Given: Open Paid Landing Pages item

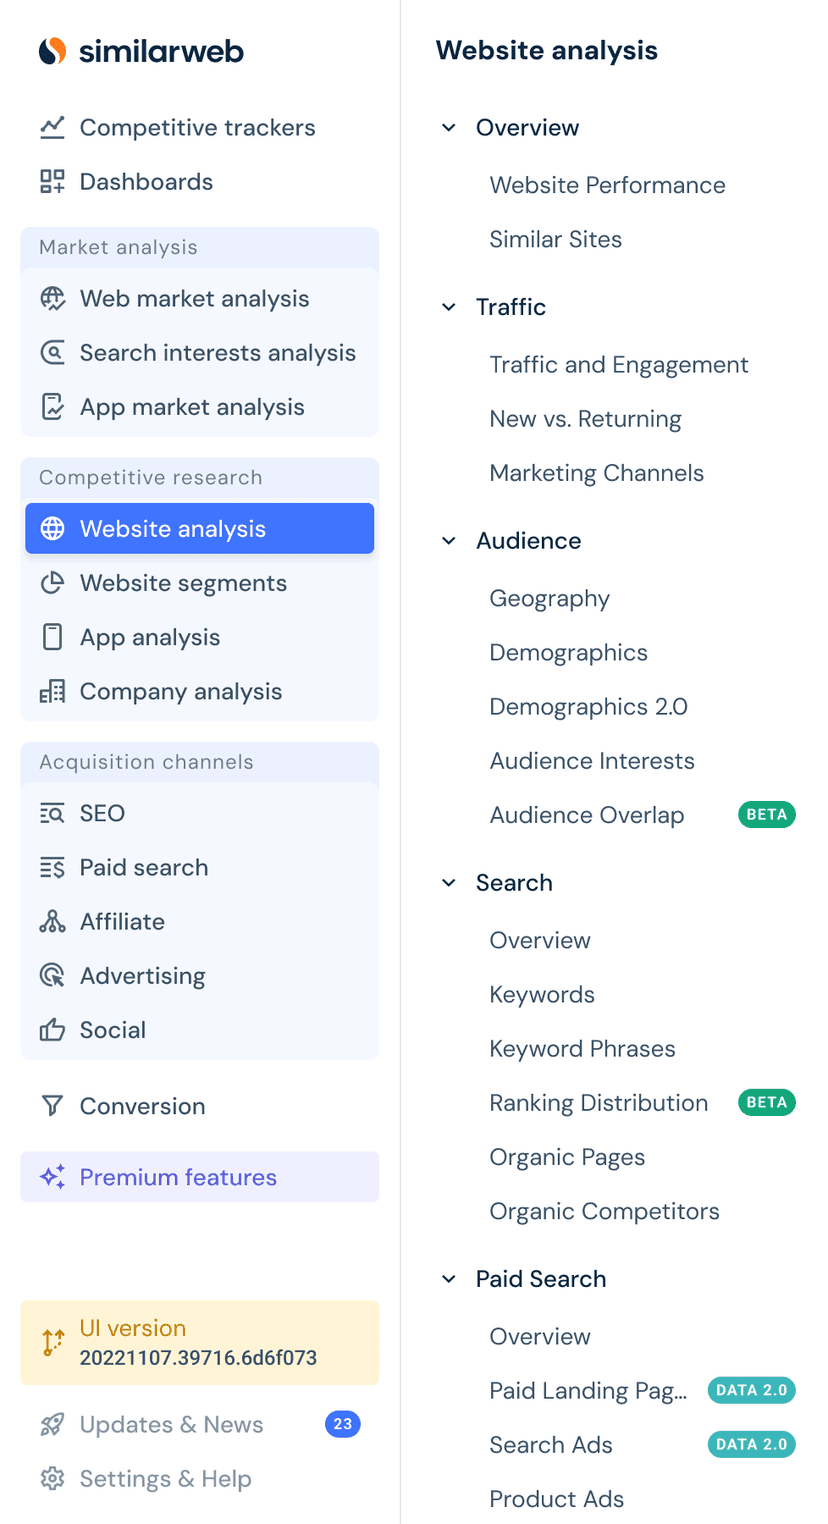Looking at the screenshot, I should (588, 1390).
